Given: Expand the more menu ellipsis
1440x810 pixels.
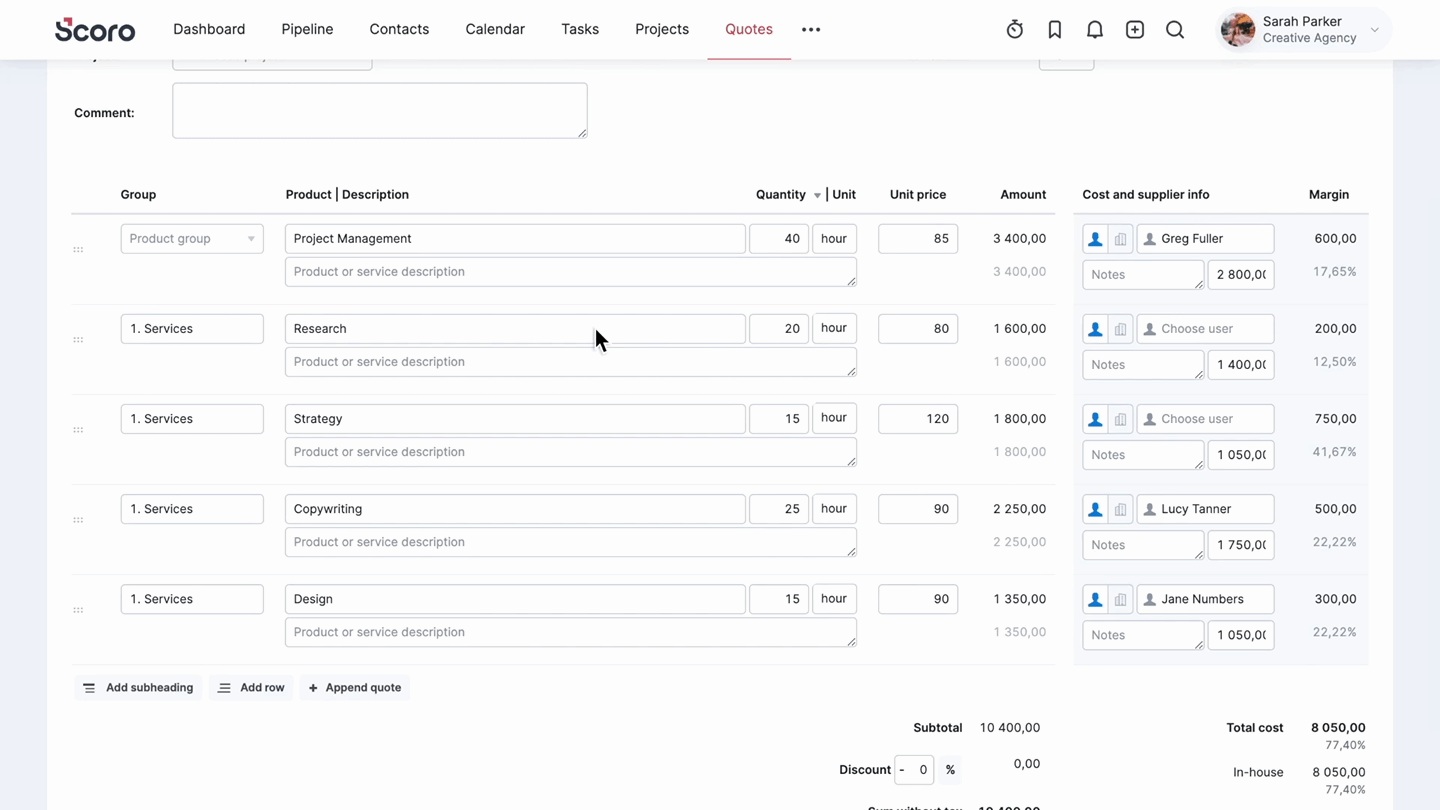Looking at the screenshot, I should point(811,30).
